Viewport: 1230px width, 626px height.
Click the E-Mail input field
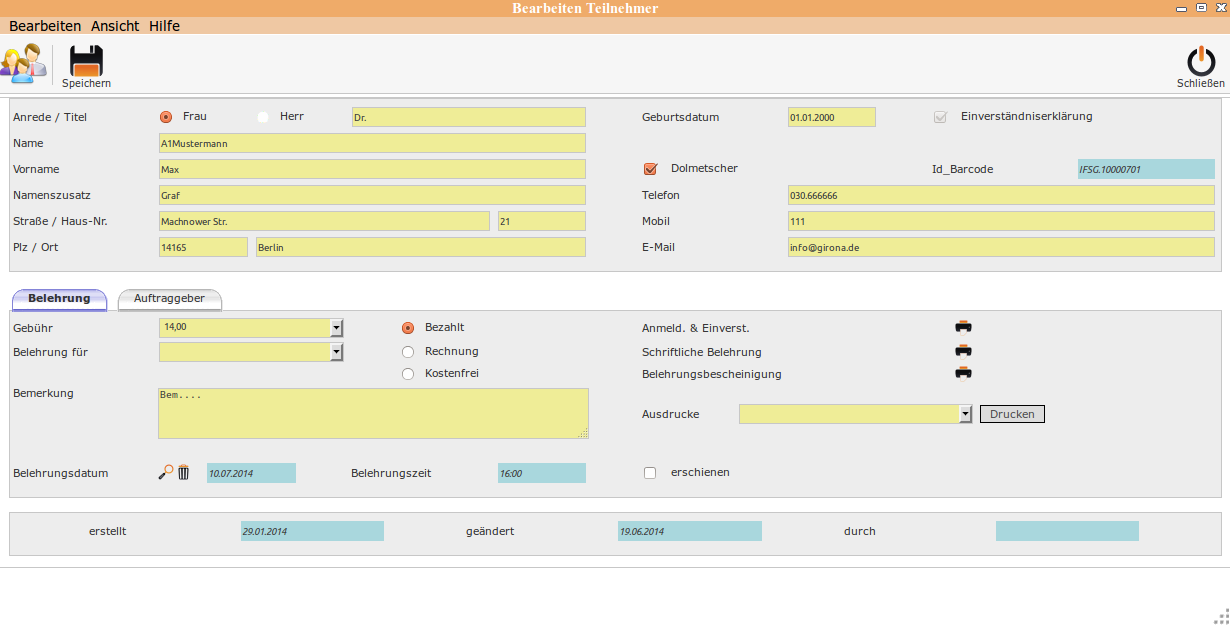1000,247
